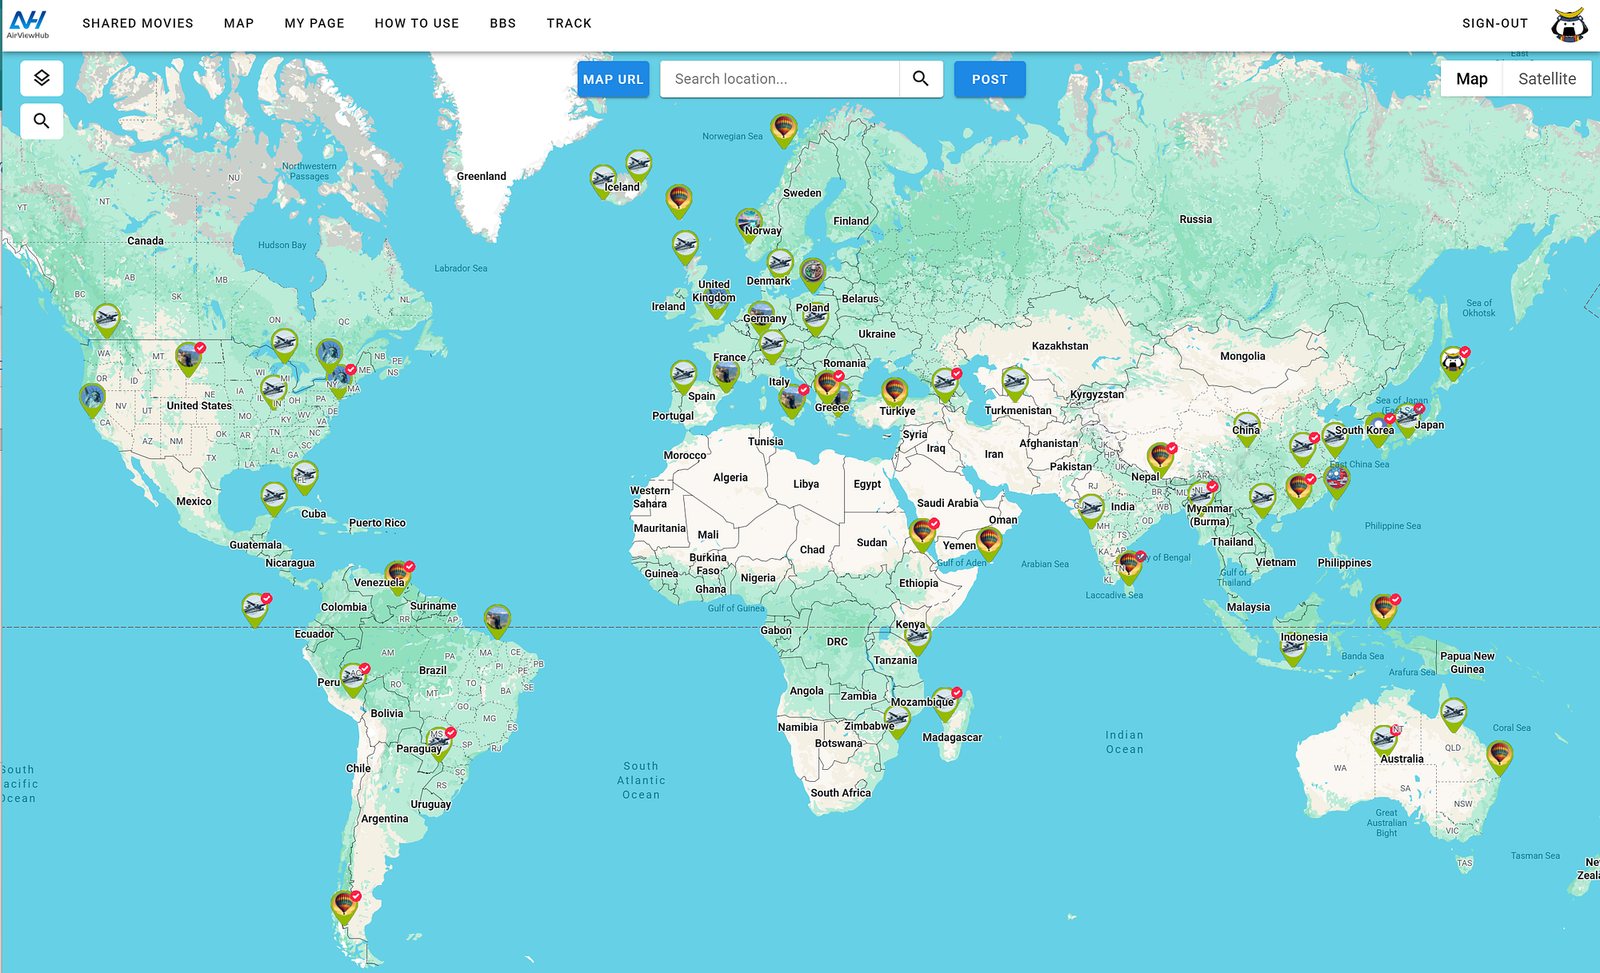Click the MAP URL button

[613, 79]
